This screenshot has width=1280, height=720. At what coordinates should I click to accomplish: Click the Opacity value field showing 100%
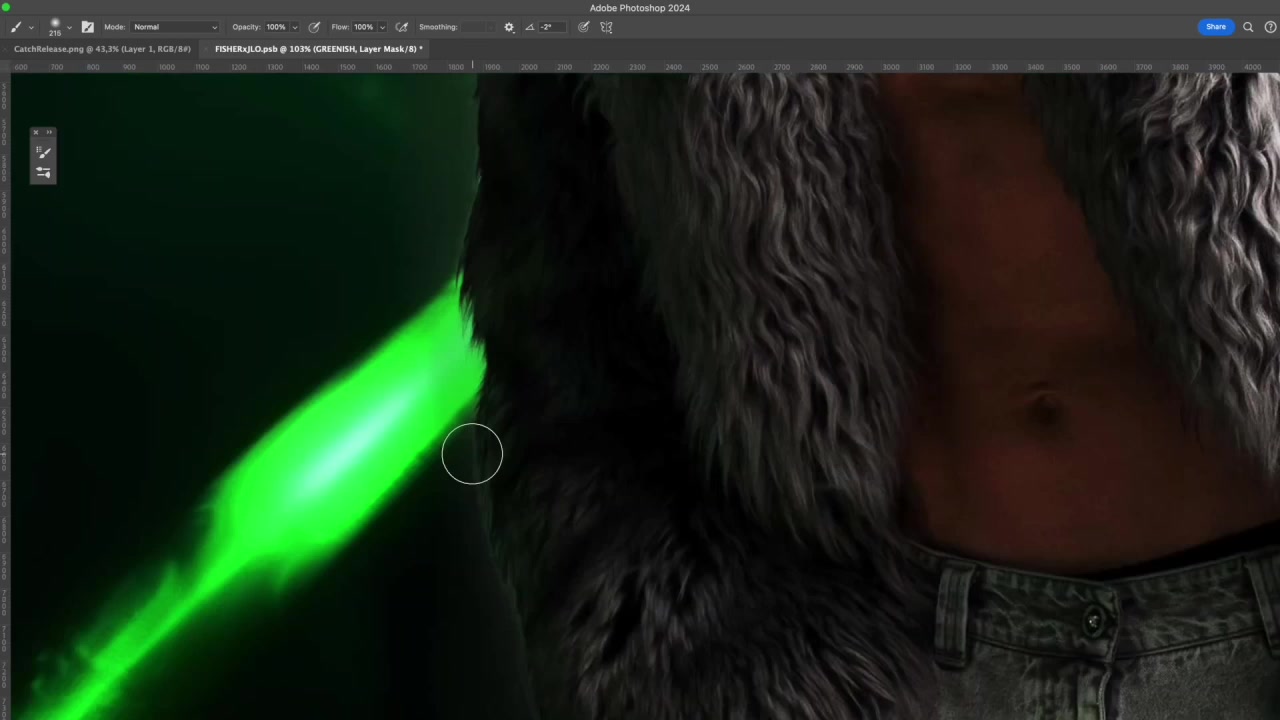click(275, 27)
